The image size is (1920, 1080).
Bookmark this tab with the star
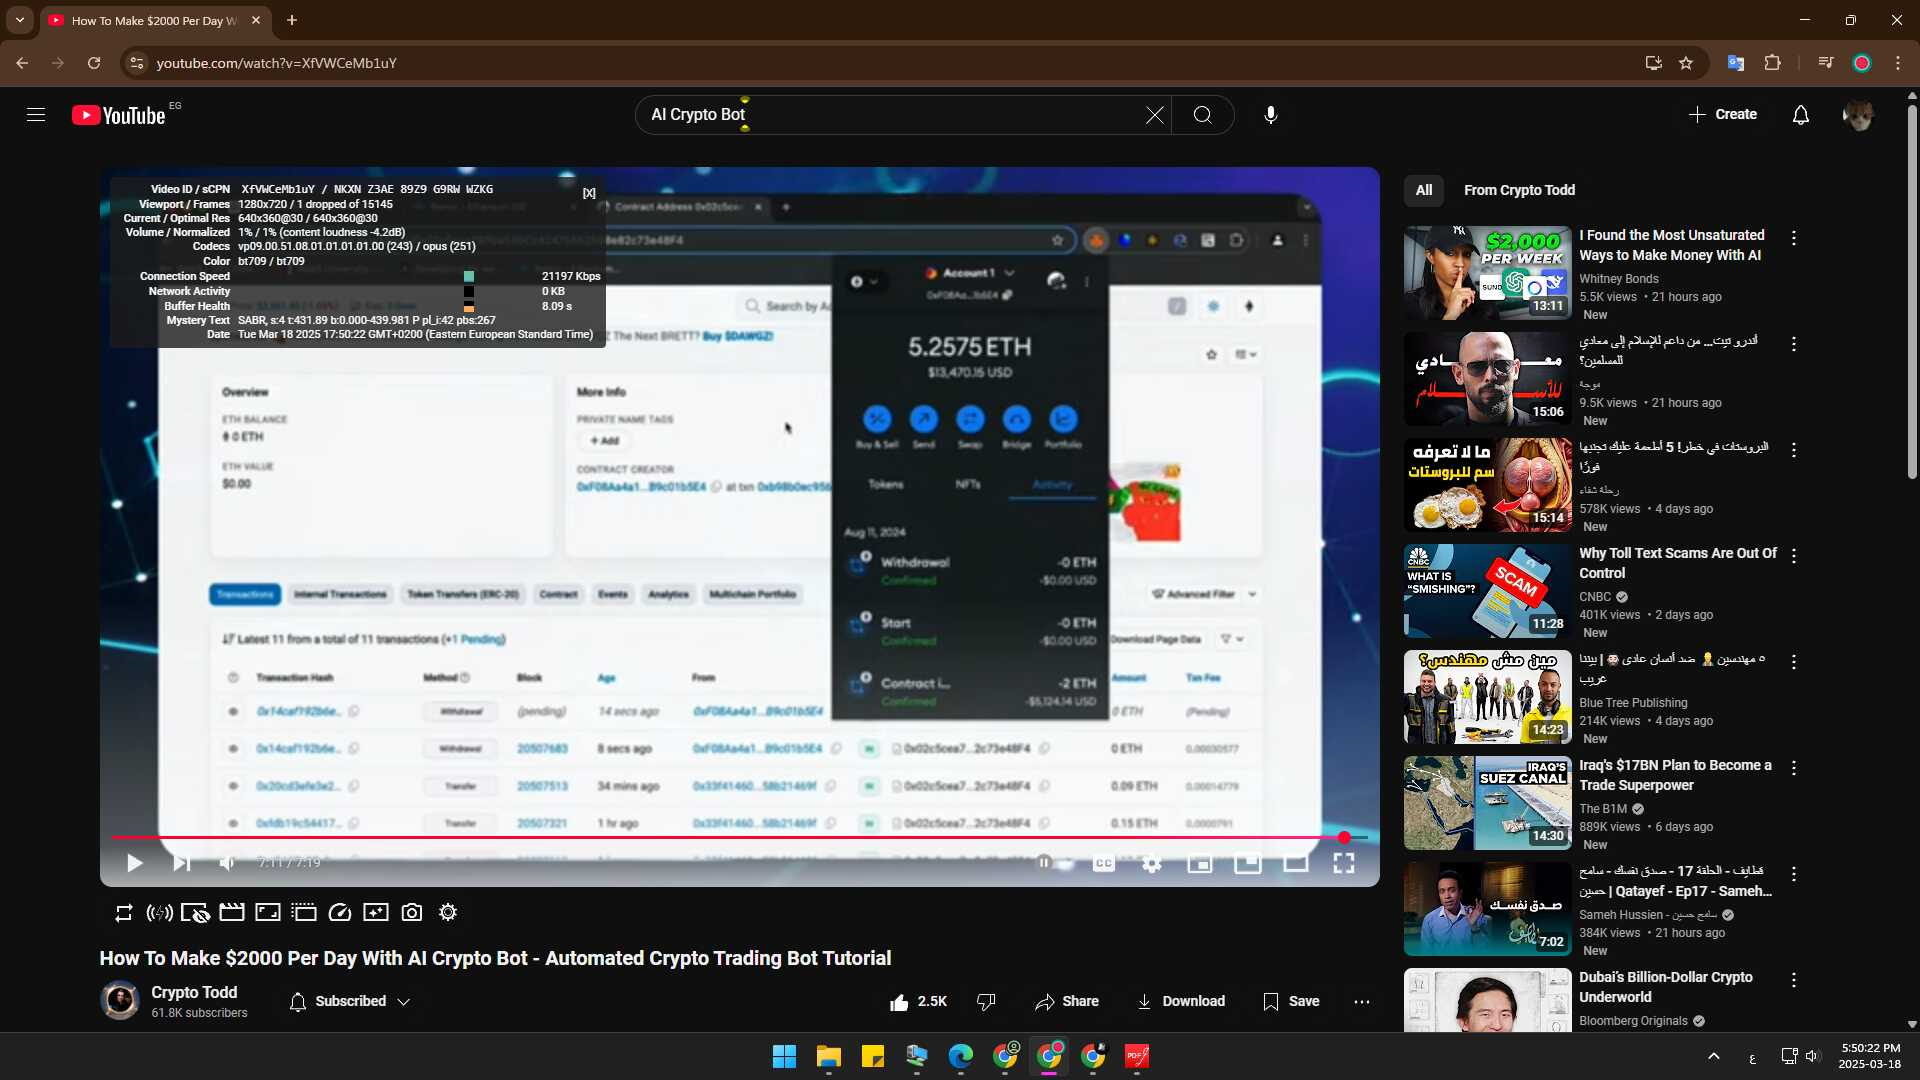coord(1686,63)
